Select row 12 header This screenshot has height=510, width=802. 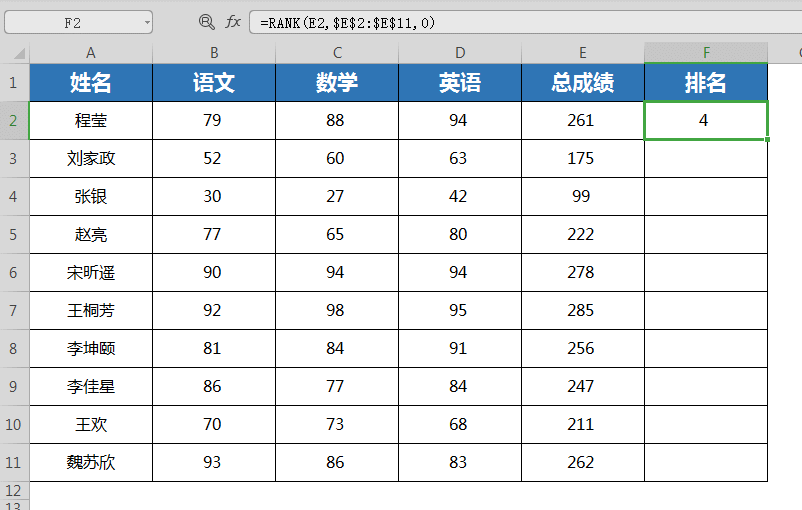click(14, 490)
